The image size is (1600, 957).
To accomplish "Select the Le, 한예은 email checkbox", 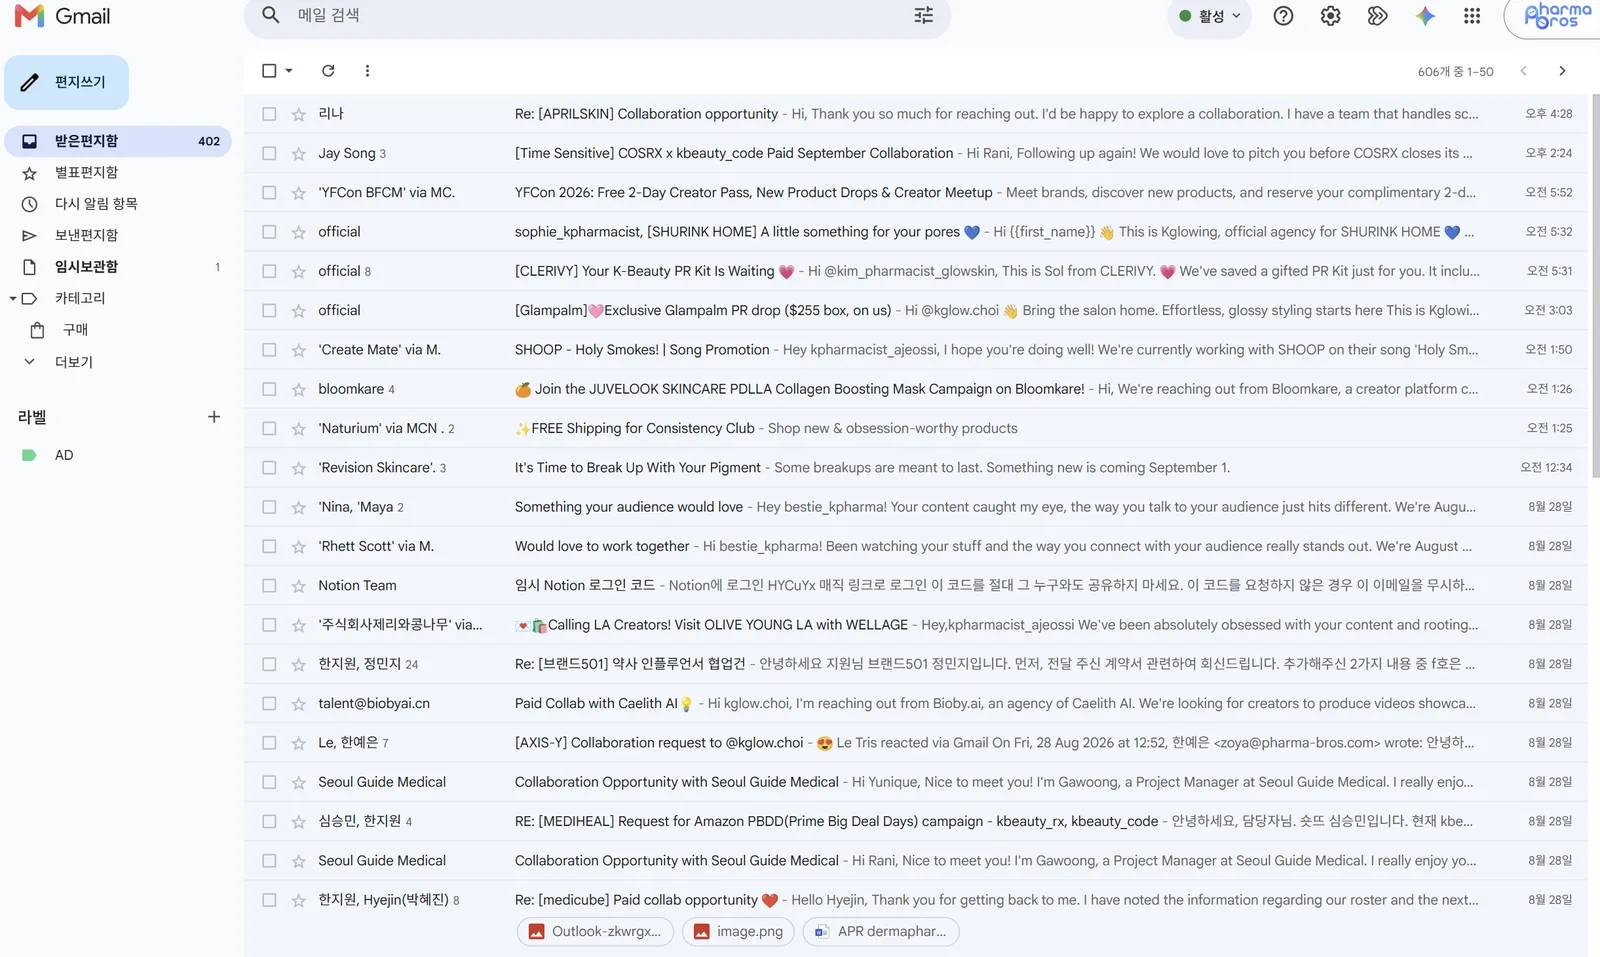I will click(x=269, y=743).
